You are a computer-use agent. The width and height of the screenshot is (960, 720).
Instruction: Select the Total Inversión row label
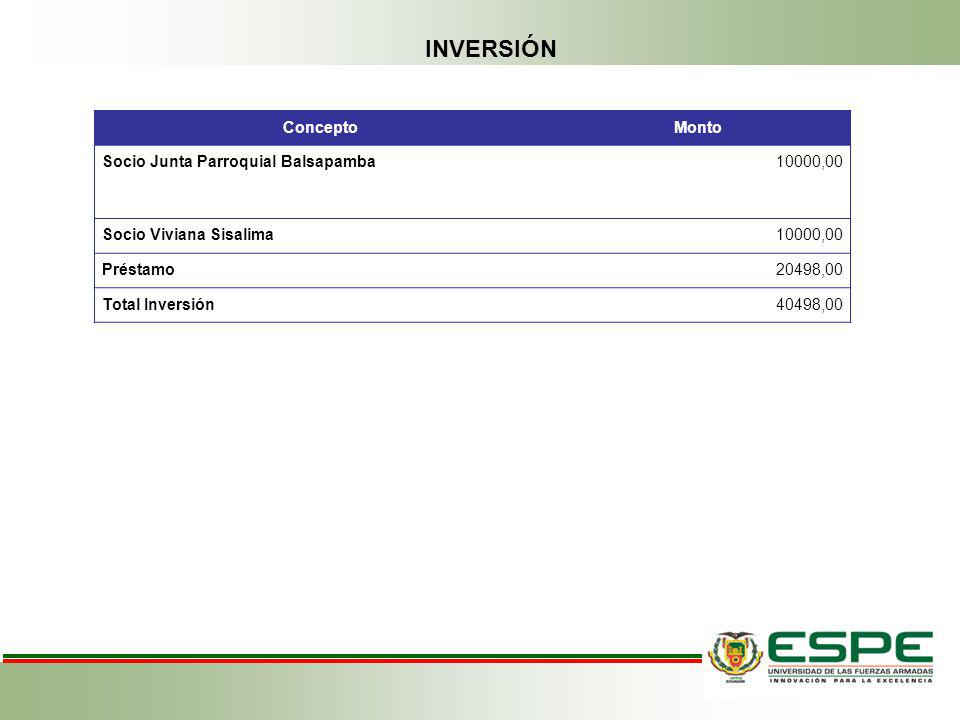[159, 304]
